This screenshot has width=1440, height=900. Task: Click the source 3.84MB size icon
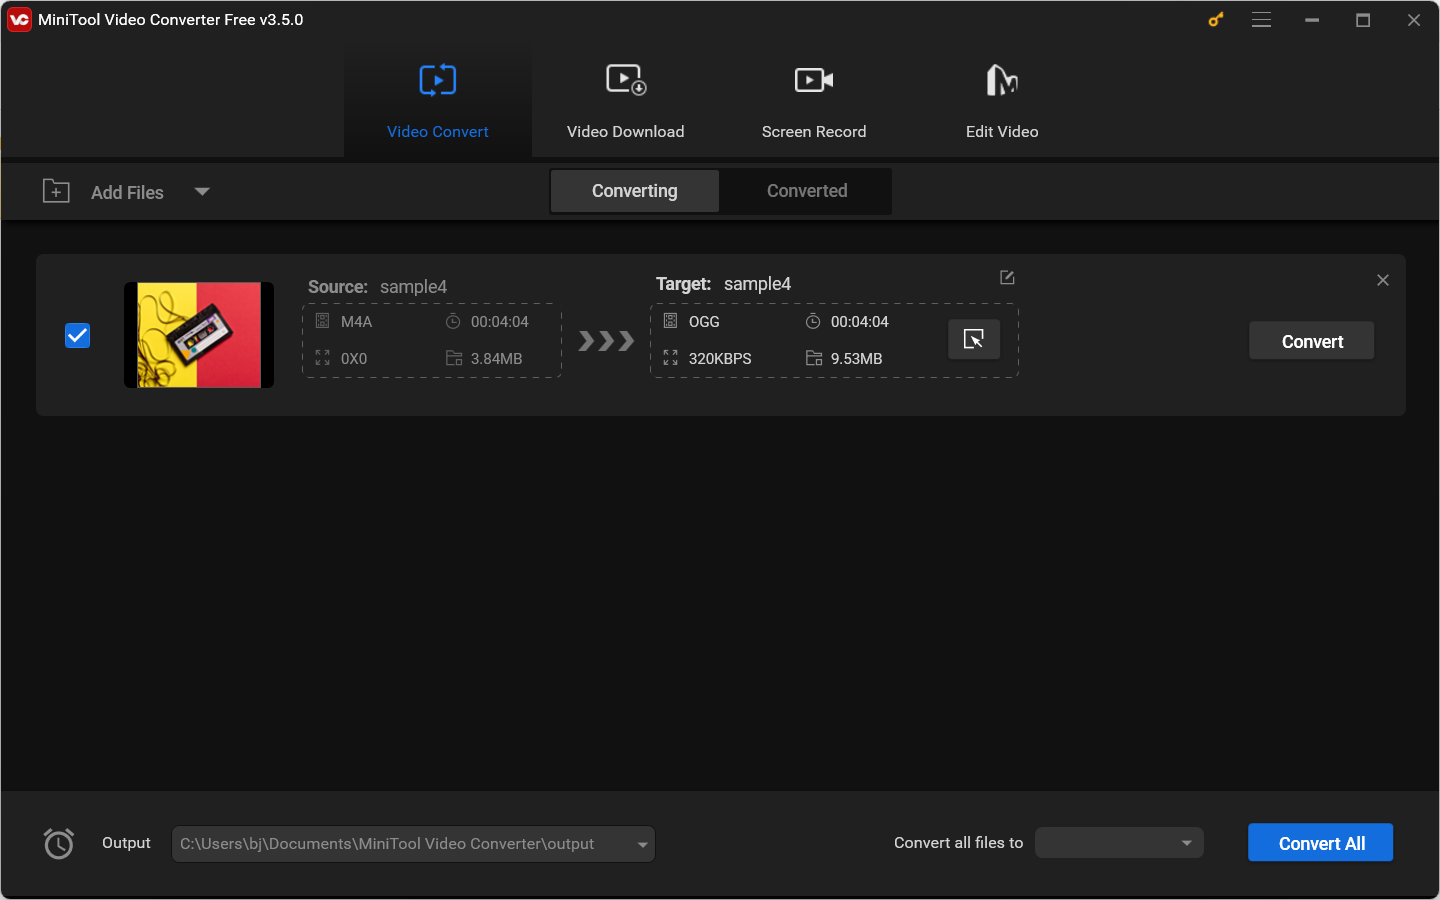click(454, 358)
